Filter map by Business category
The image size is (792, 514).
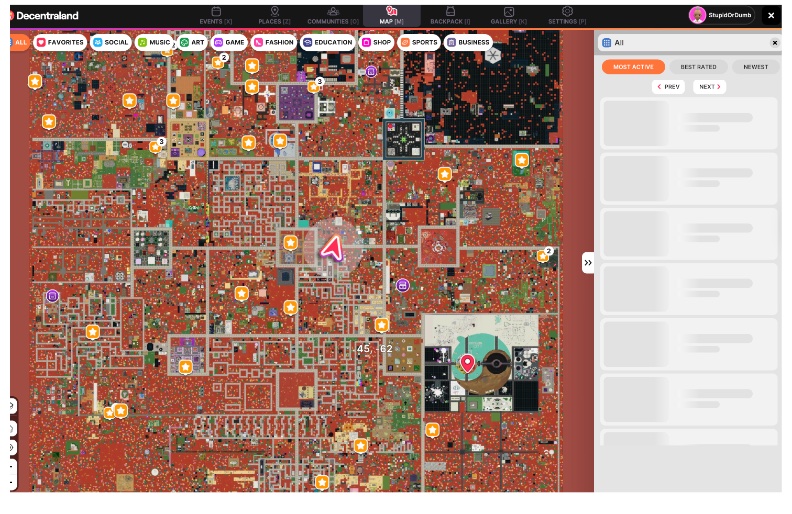[468, 42]
